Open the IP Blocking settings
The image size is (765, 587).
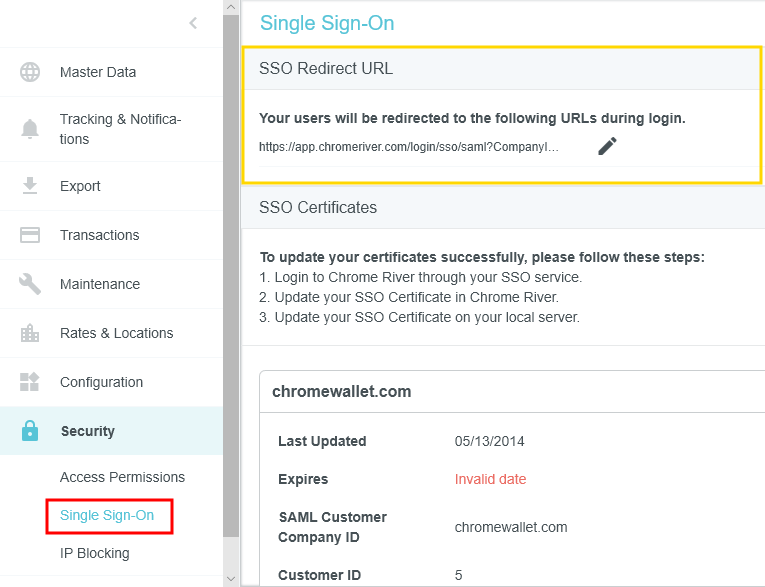point(94,553)
